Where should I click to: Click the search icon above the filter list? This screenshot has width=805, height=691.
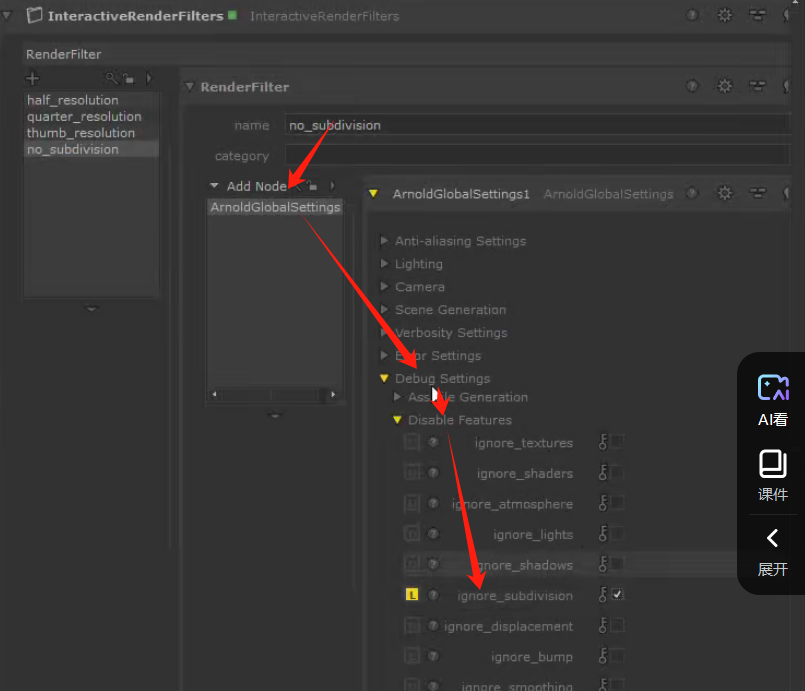click(112, 78)
